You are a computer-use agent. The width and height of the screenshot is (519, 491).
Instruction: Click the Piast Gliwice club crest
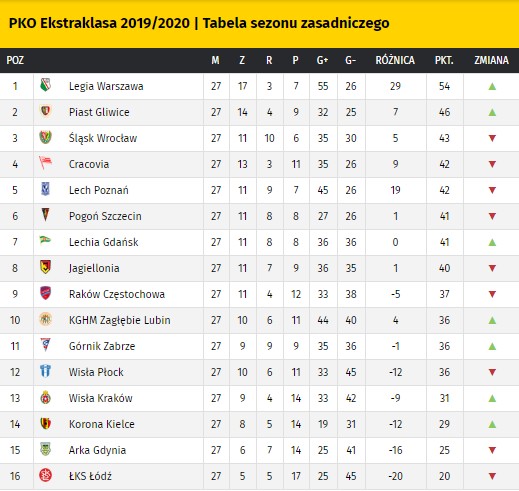pos(46,111)
